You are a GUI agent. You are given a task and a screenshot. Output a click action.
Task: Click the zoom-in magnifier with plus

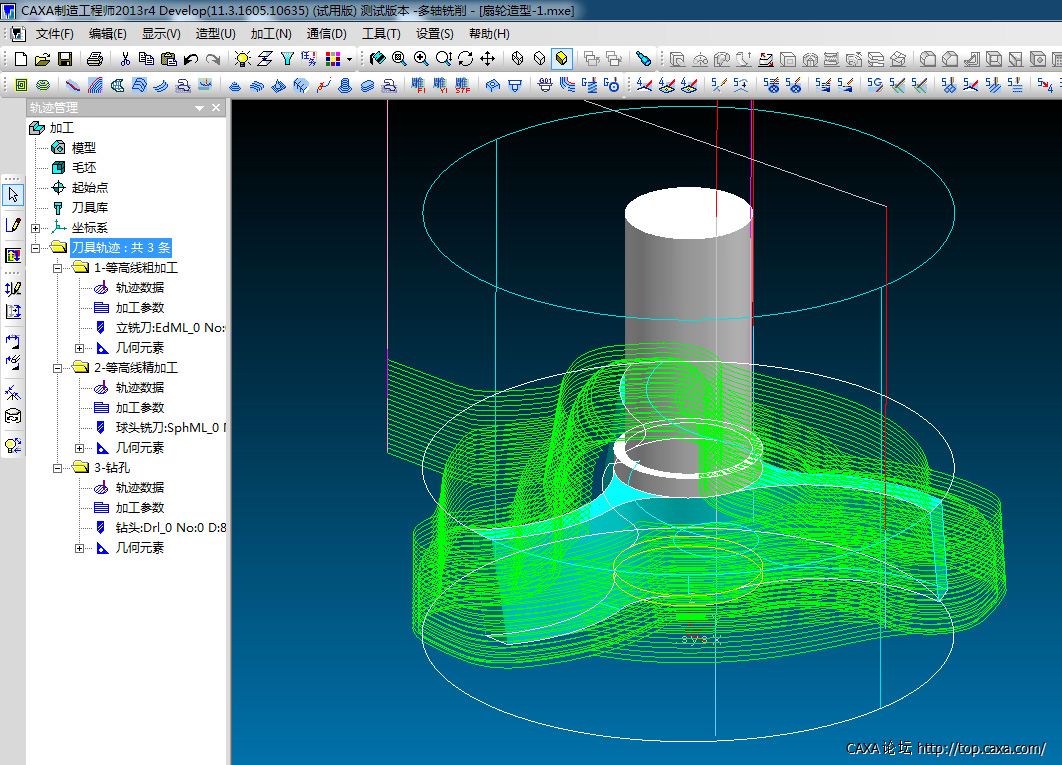click(421, 59)
